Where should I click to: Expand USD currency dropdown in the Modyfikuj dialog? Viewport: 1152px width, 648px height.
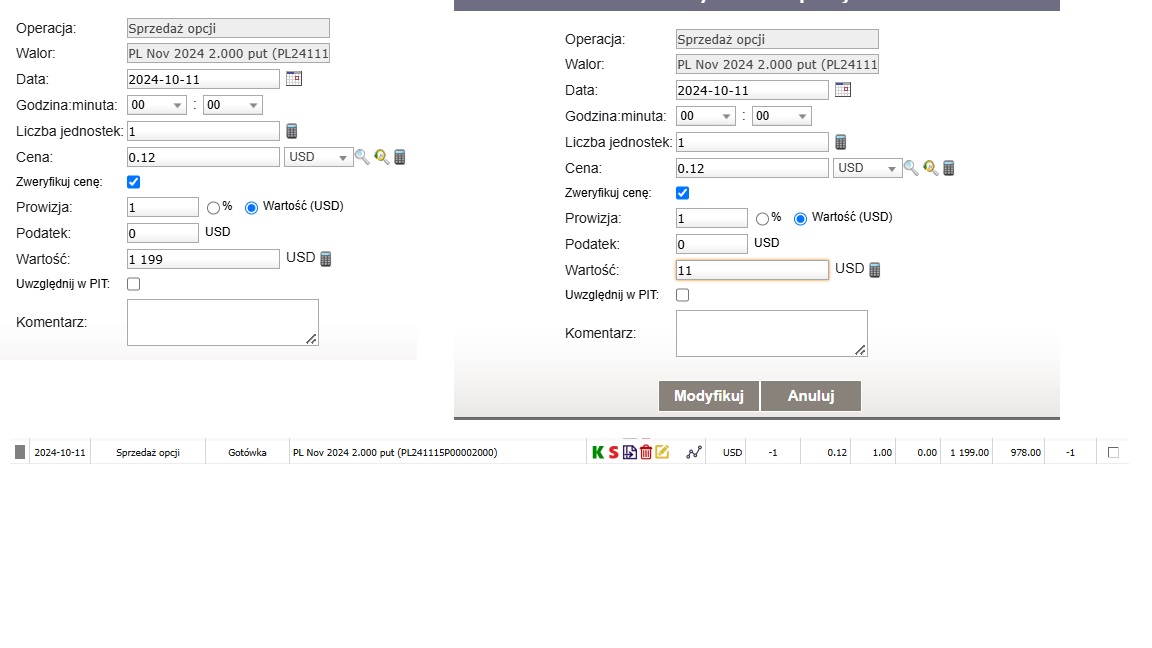[867, 168]
